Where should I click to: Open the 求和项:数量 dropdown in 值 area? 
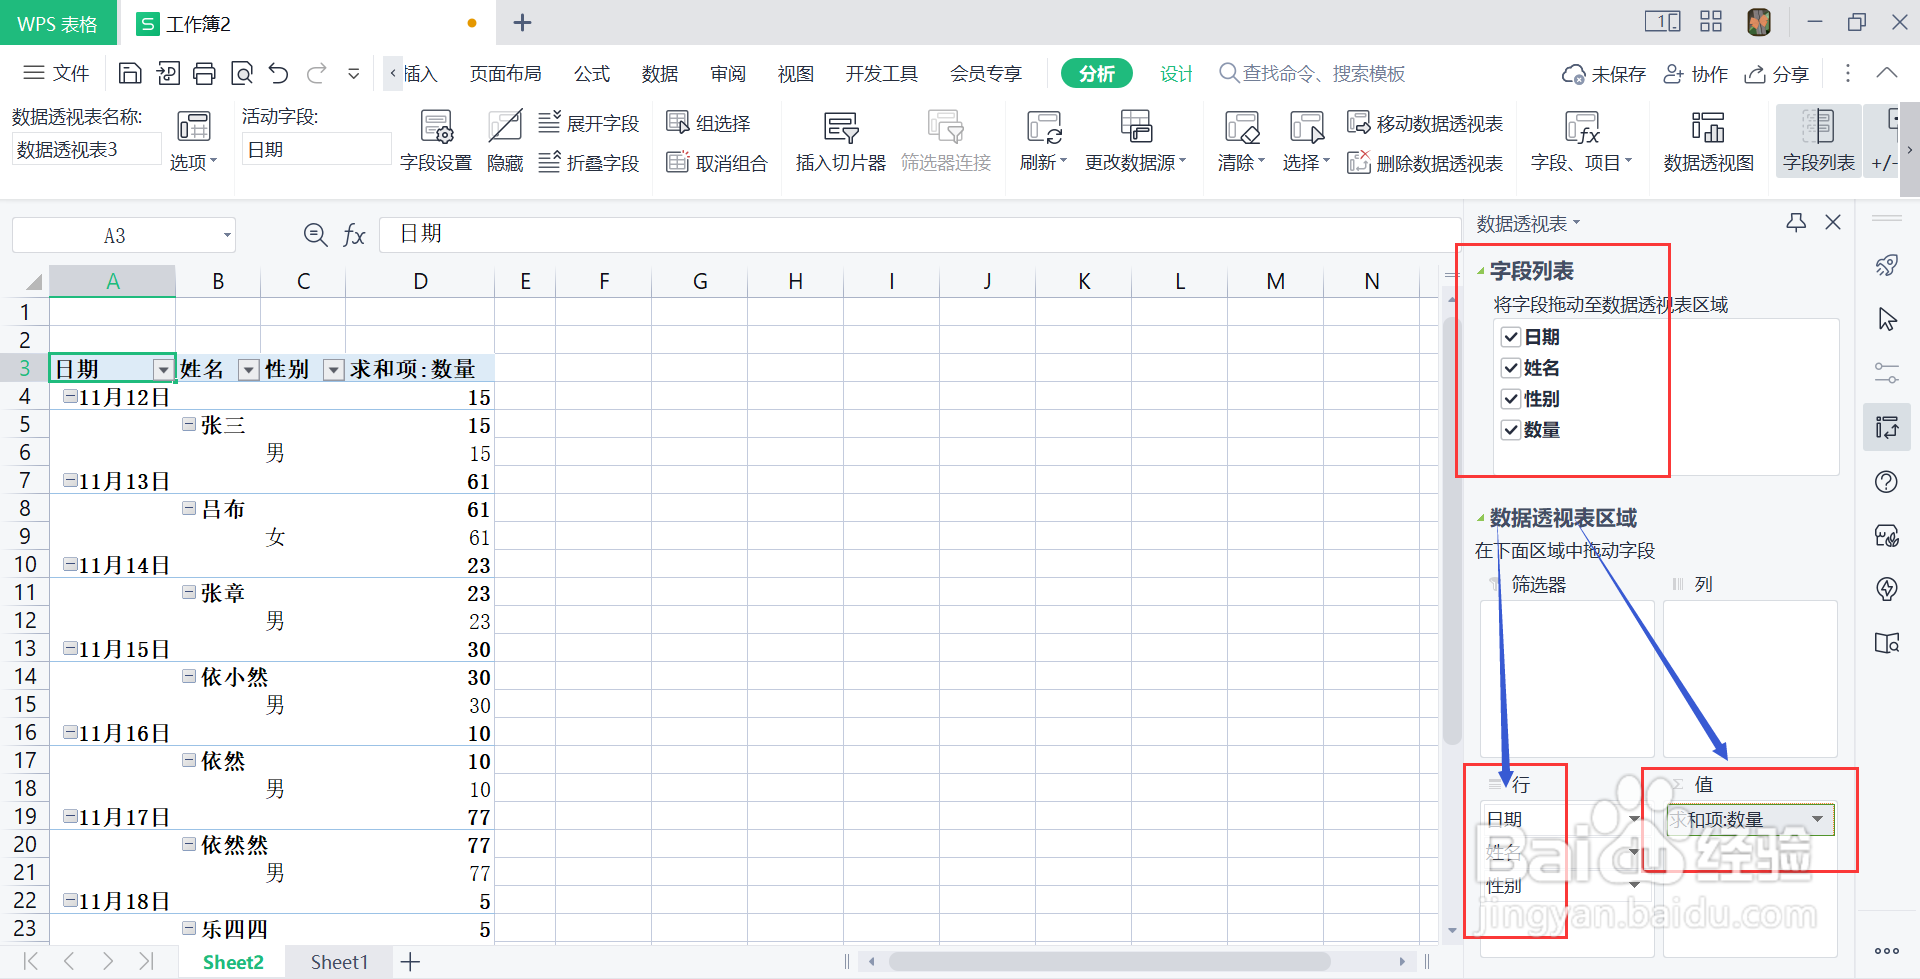pos(1820,819)
